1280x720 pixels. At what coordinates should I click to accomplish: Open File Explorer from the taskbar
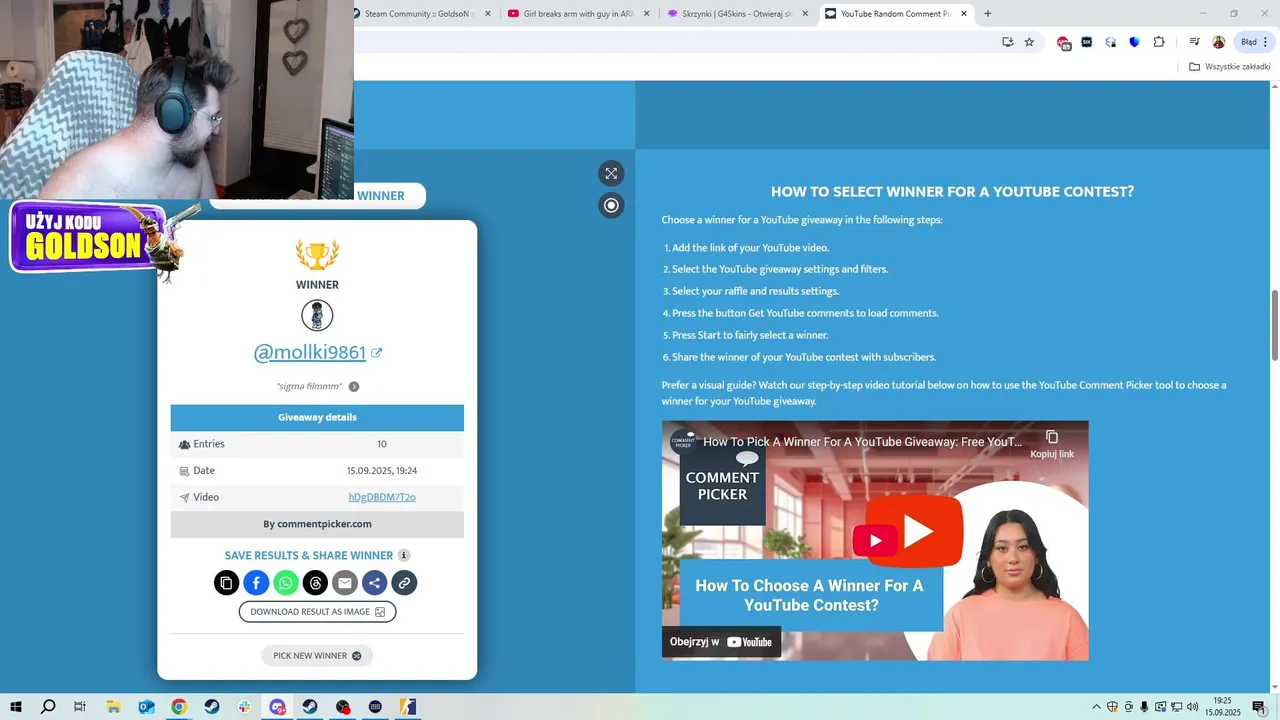coord(113,707)
